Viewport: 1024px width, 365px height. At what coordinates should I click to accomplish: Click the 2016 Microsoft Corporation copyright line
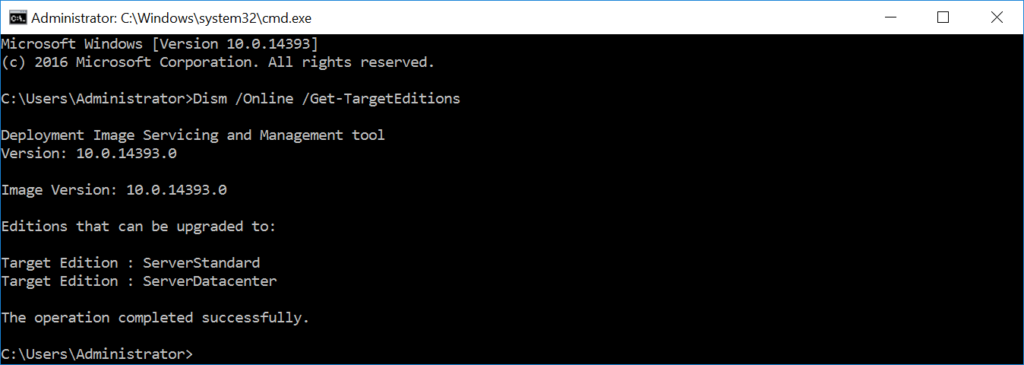point(218,63)
